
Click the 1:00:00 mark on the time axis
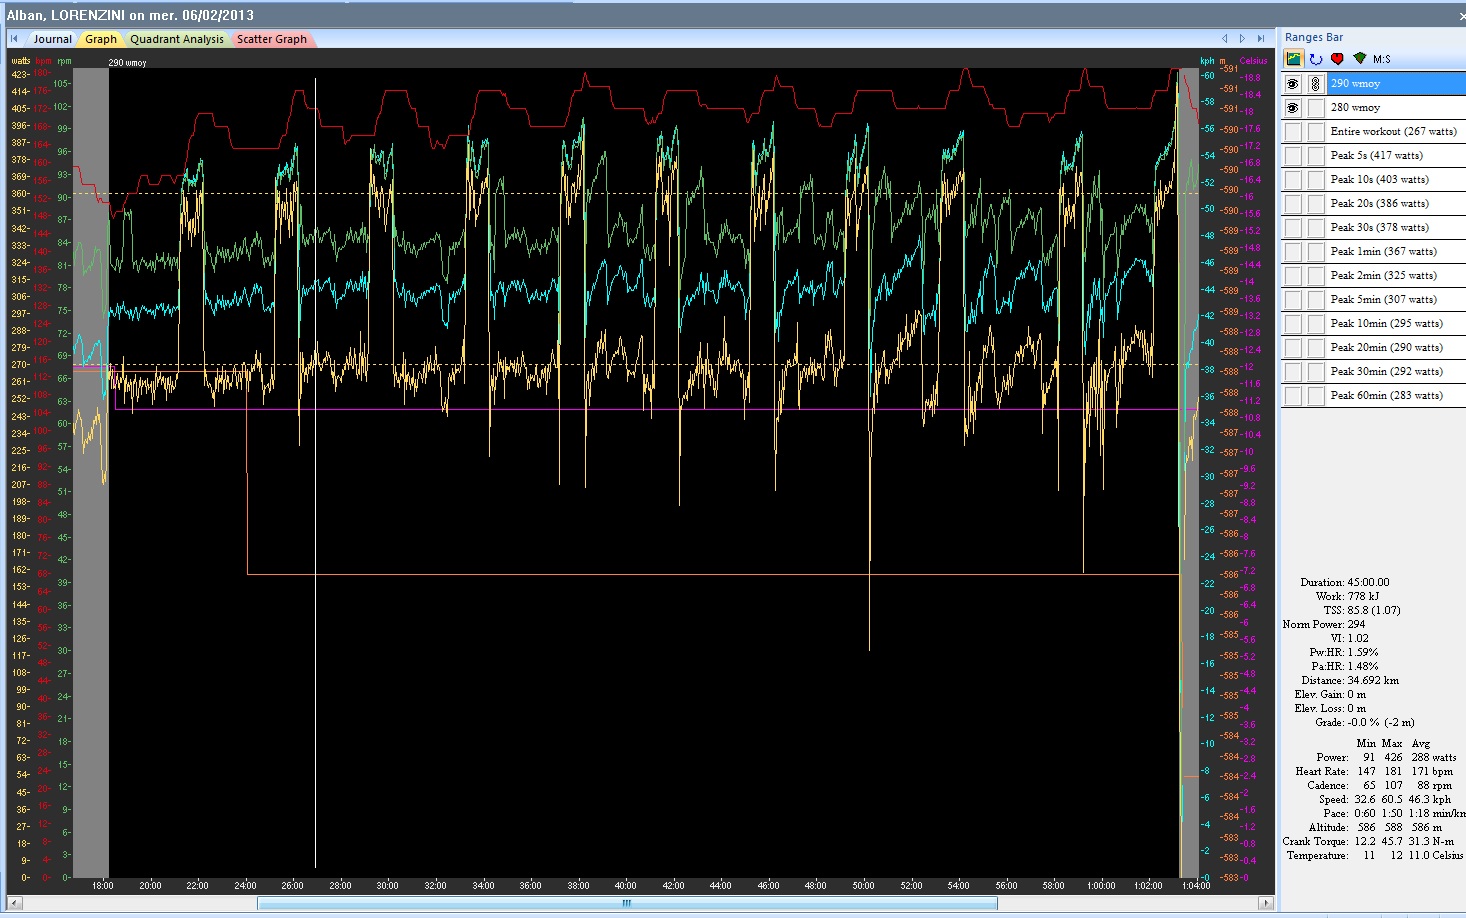[1101, 886]
